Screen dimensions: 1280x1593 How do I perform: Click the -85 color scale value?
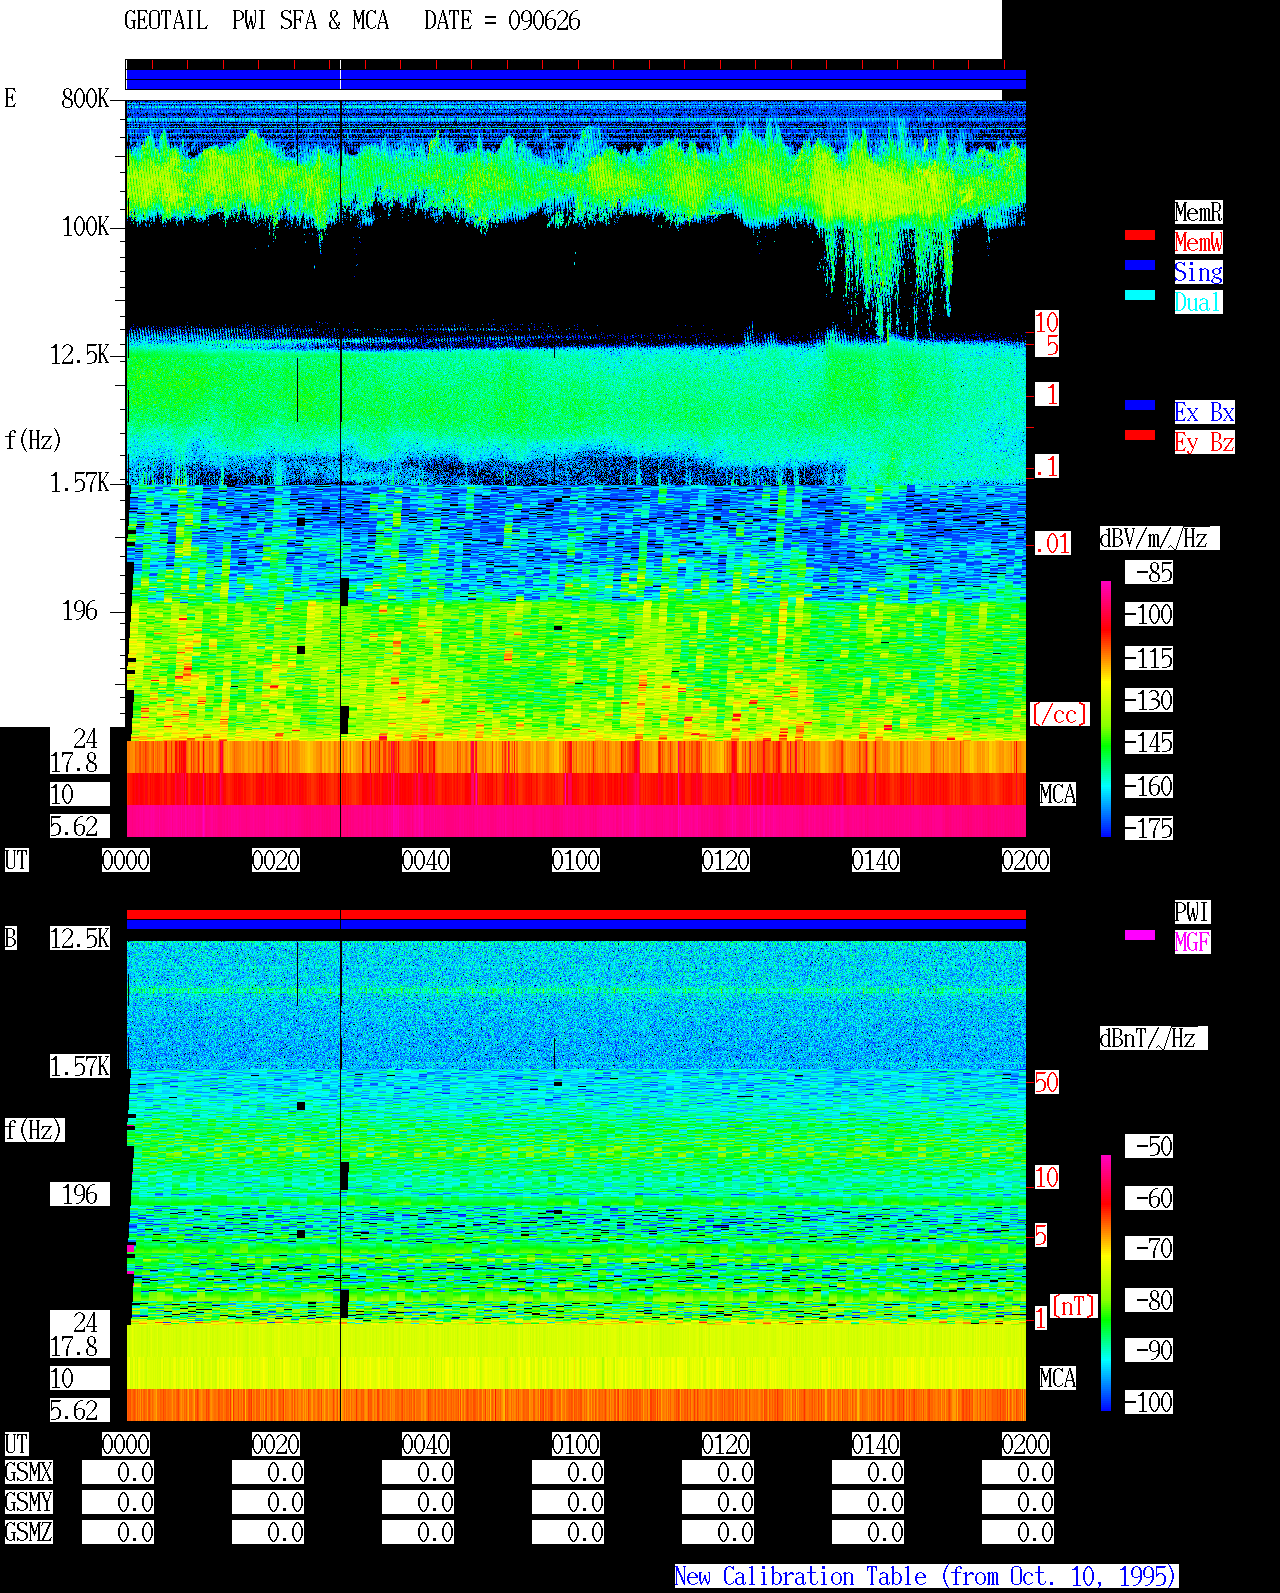point(1149,572)
